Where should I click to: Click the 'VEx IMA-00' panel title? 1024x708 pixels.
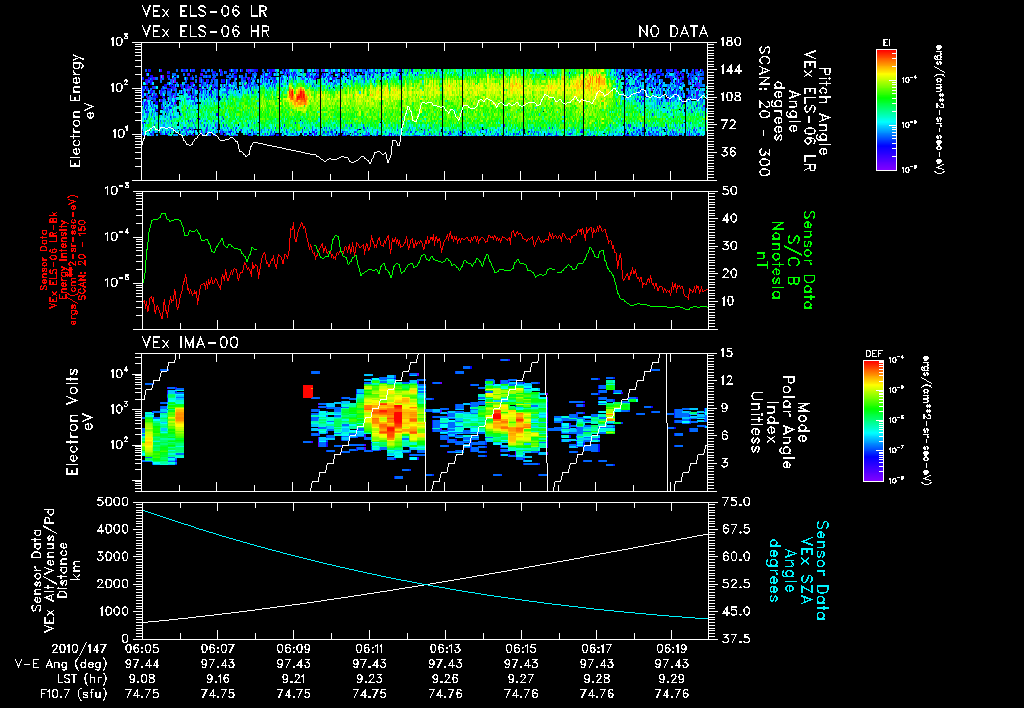190,343
